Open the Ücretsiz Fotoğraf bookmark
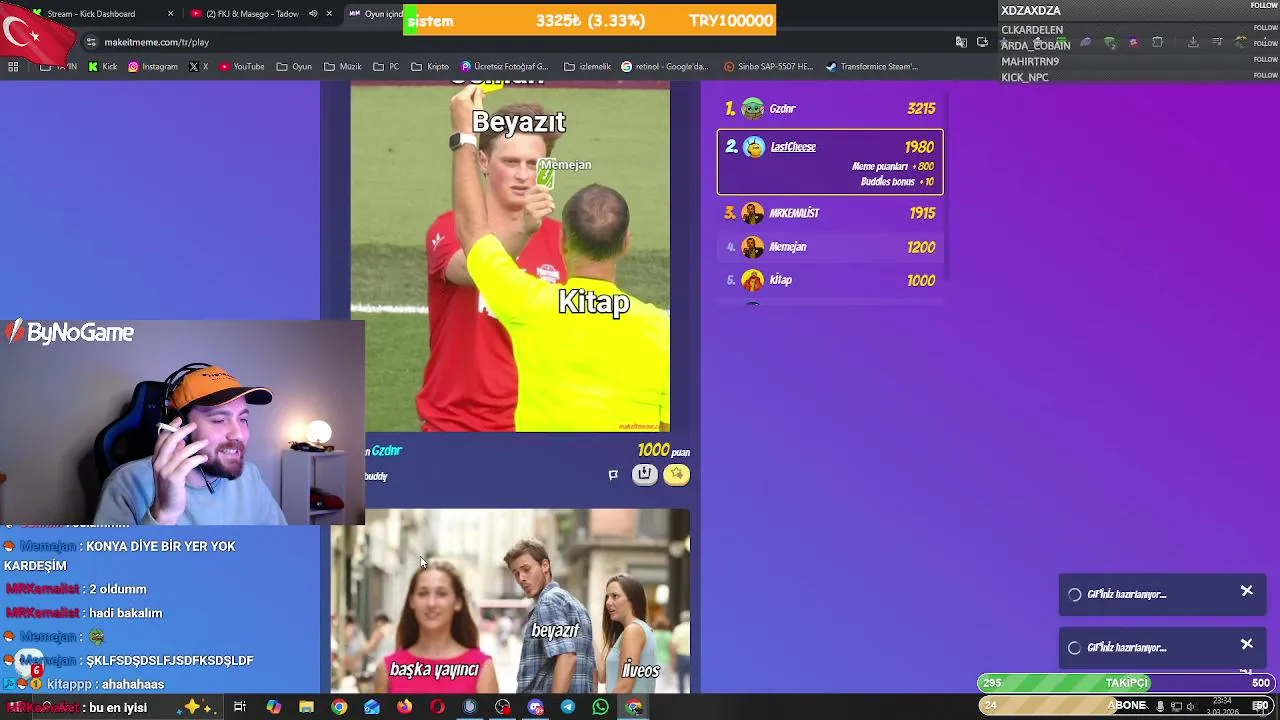 [504, 67]
